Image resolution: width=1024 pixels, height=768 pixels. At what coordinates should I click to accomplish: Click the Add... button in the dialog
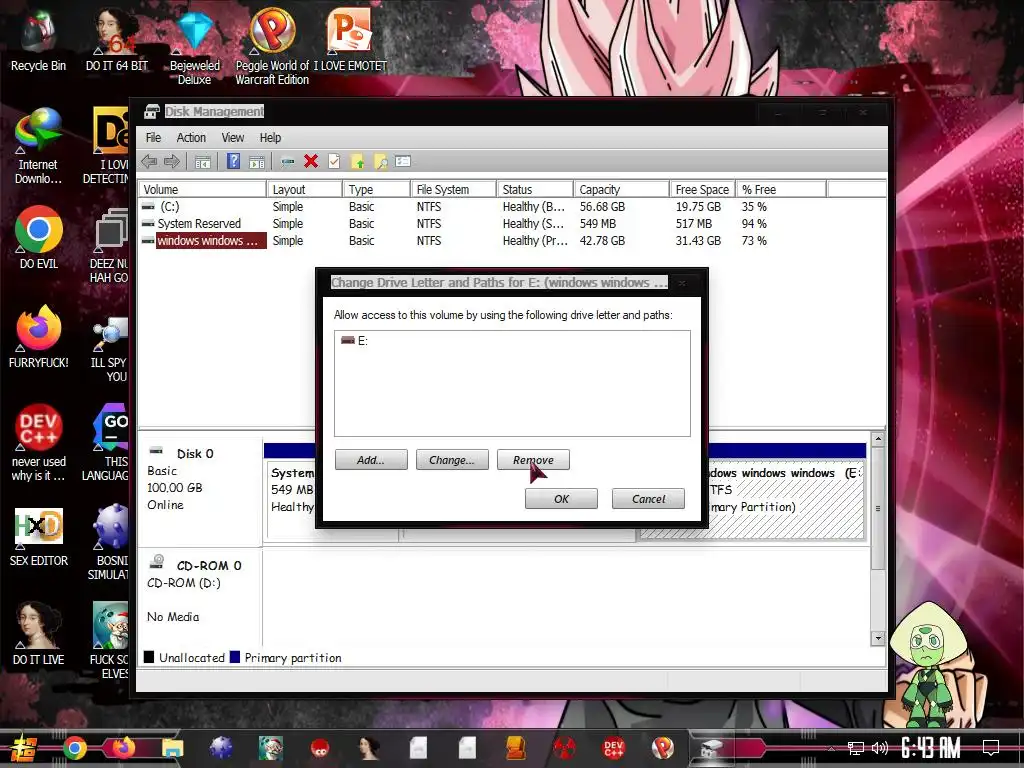371,460
